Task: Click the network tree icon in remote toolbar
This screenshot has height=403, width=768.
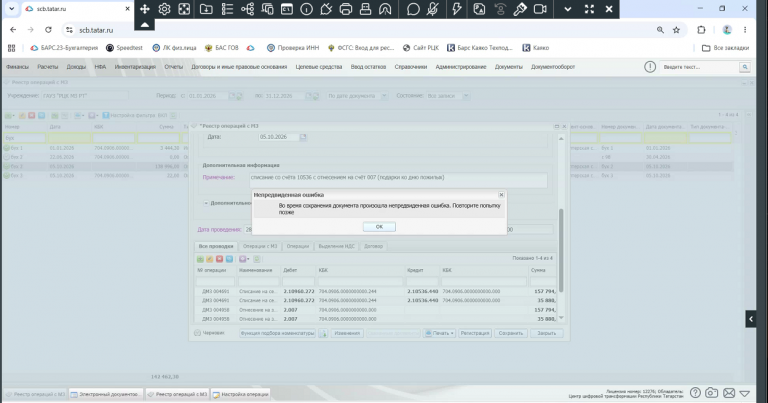Action: pos(247,9)
